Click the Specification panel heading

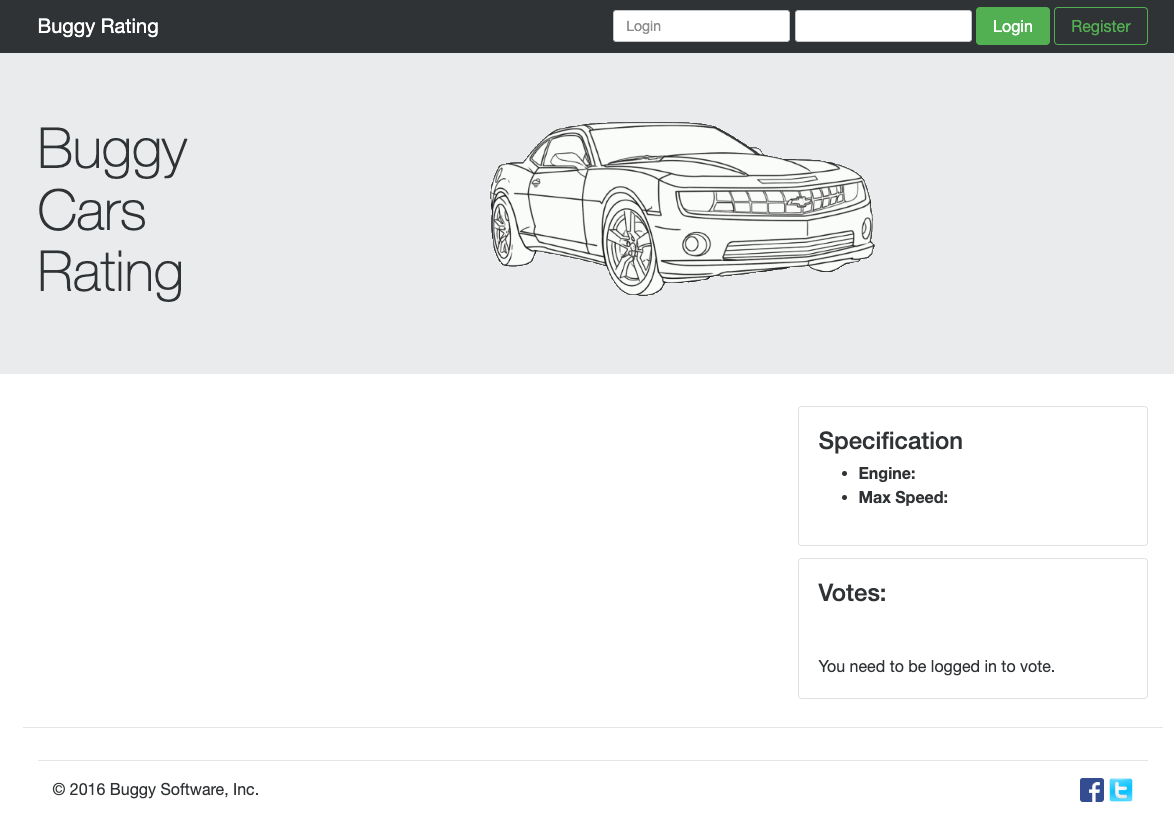pyautogui.click(x=890, y=440)
